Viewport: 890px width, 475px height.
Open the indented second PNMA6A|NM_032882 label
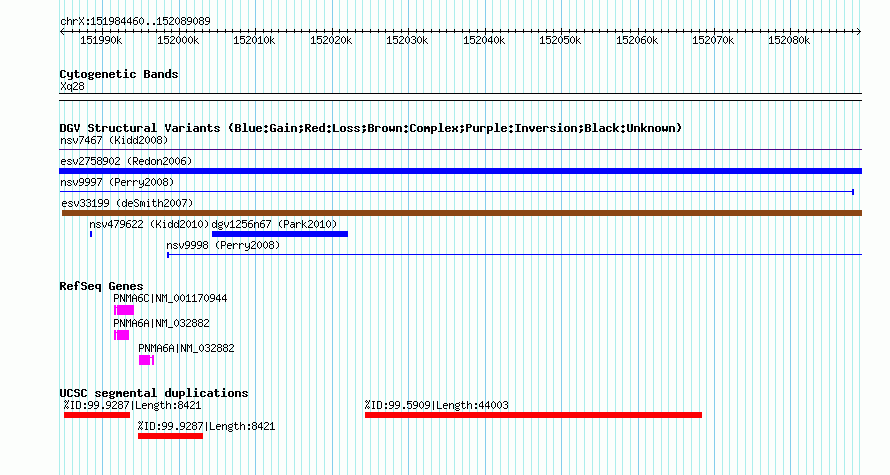click(186, 348)
